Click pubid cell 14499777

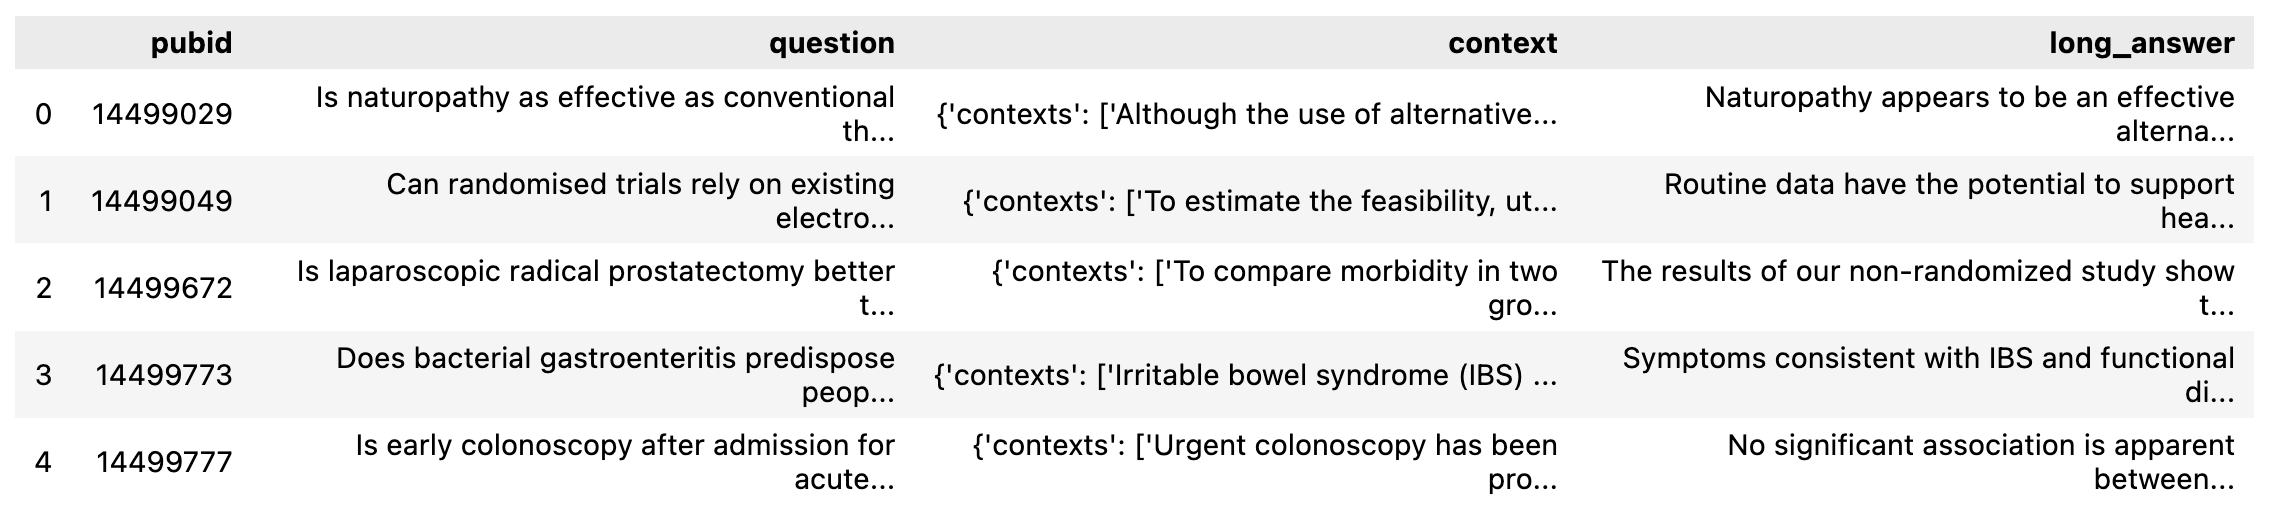coord(163,462)
